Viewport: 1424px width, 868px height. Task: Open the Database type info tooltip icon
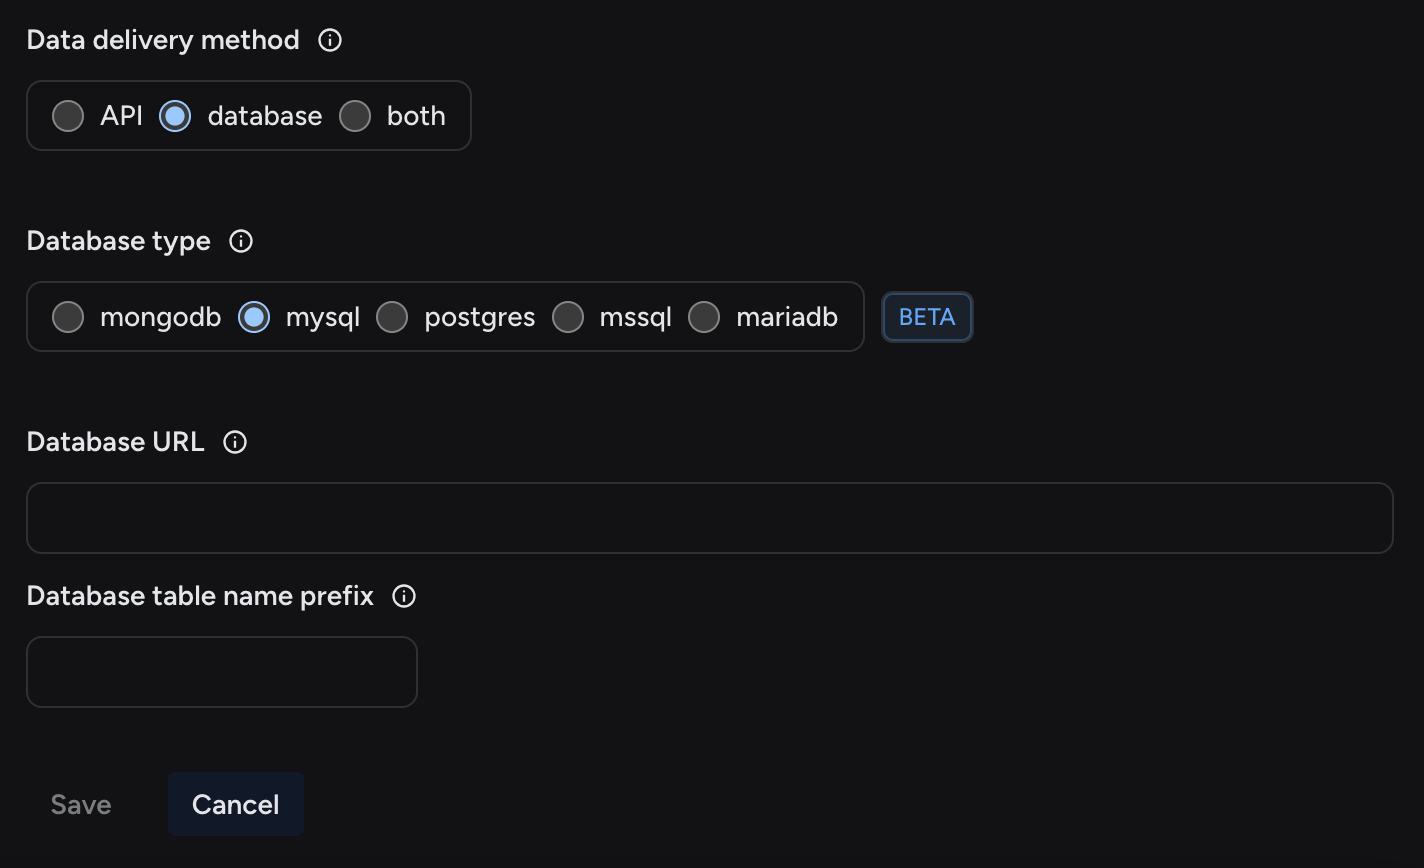(x=241, y=241)
